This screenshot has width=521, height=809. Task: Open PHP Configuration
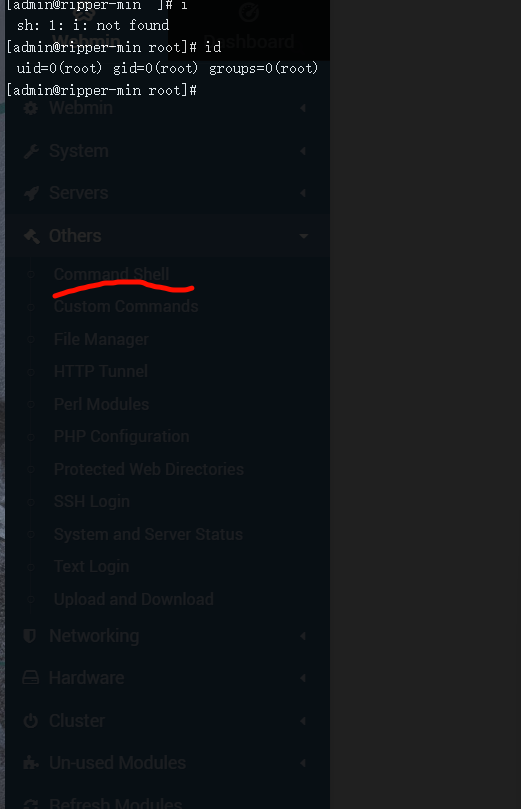click(x=121, y=436)
